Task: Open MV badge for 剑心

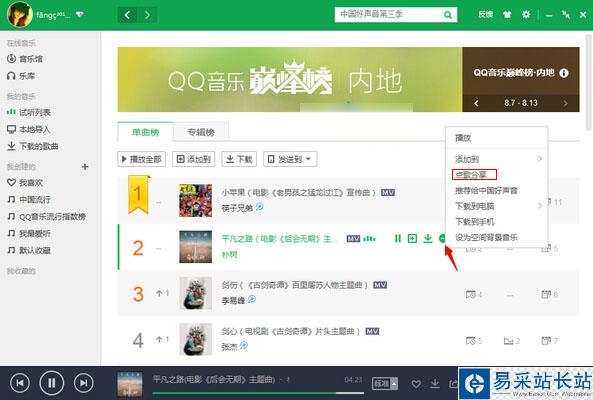Action: click(x=372, y=332)
